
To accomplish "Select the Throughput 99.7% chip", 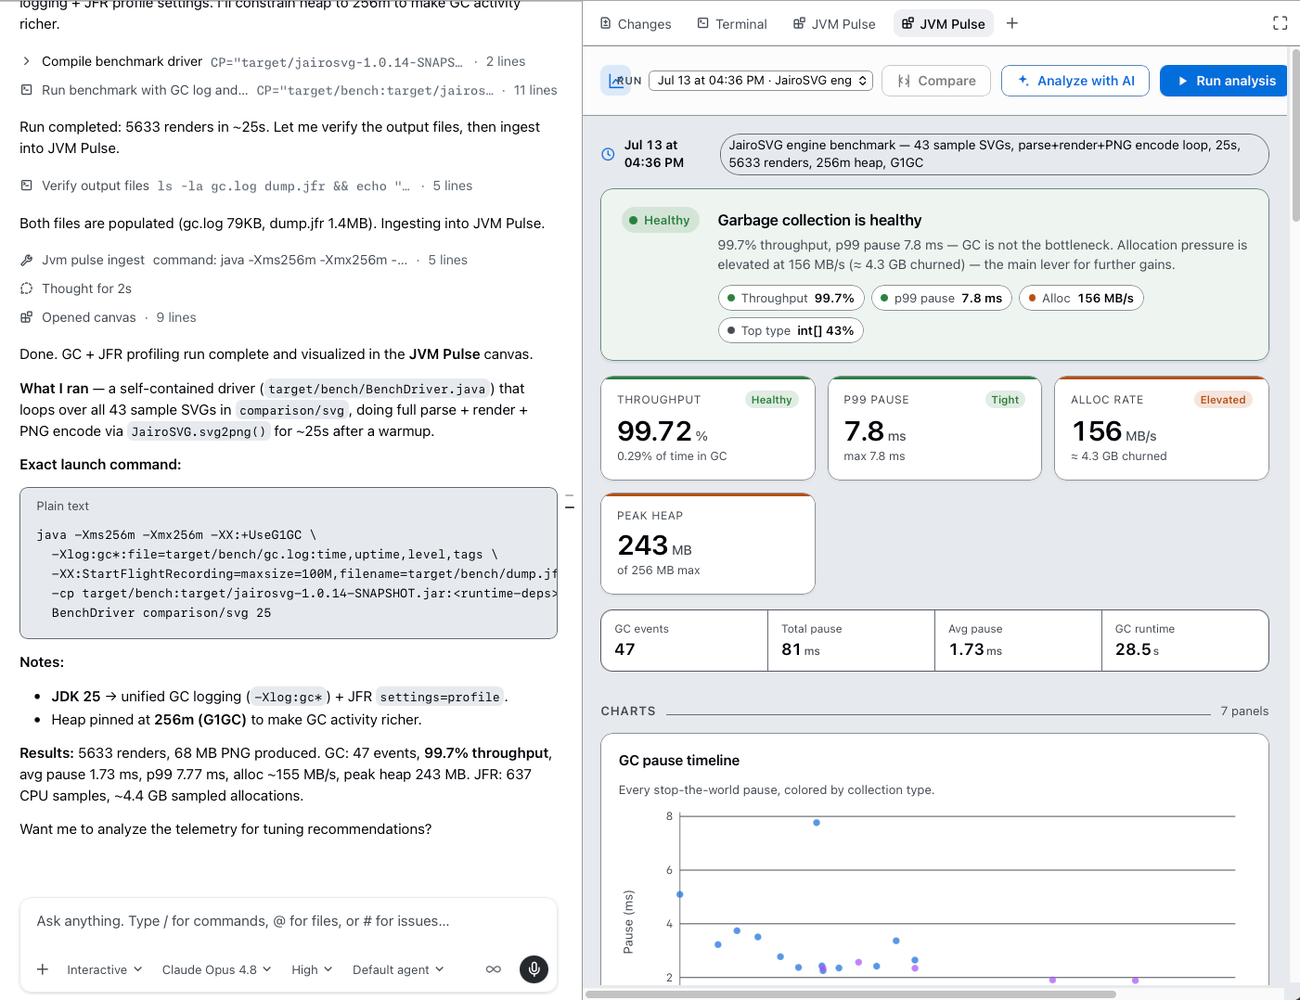I will [791, 298].
